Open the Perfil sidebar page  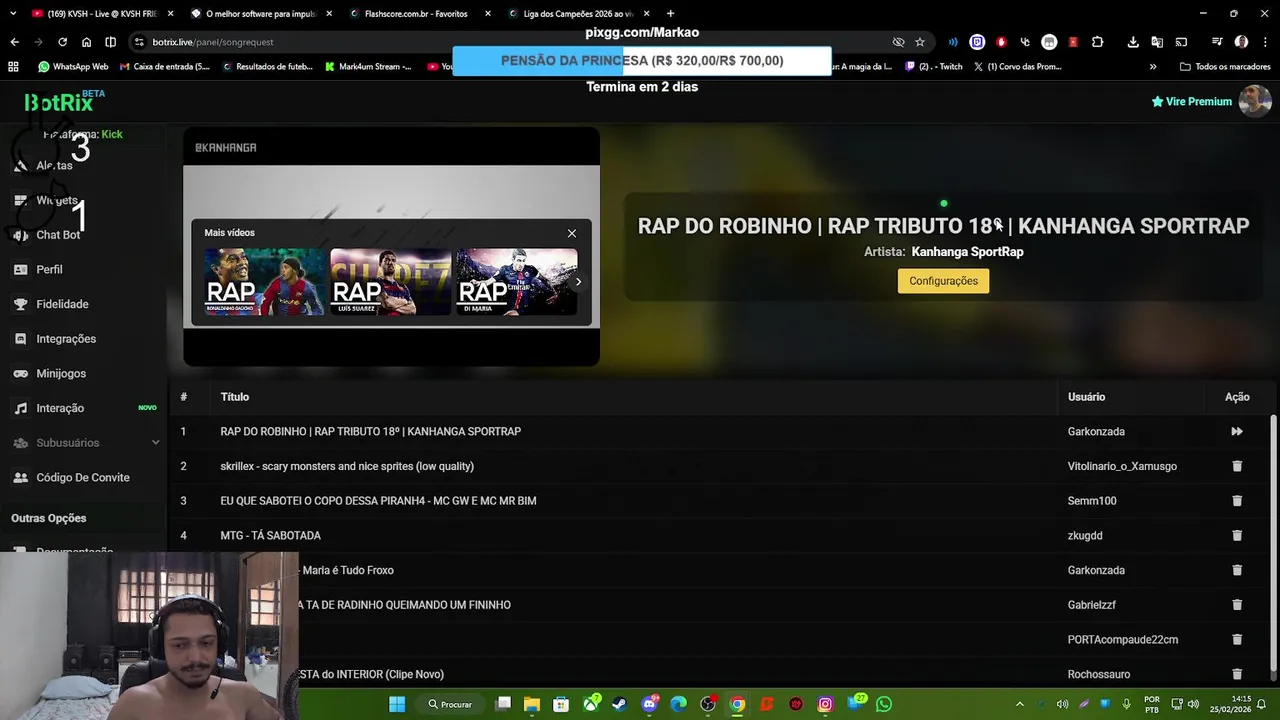(x=49, y=270)
